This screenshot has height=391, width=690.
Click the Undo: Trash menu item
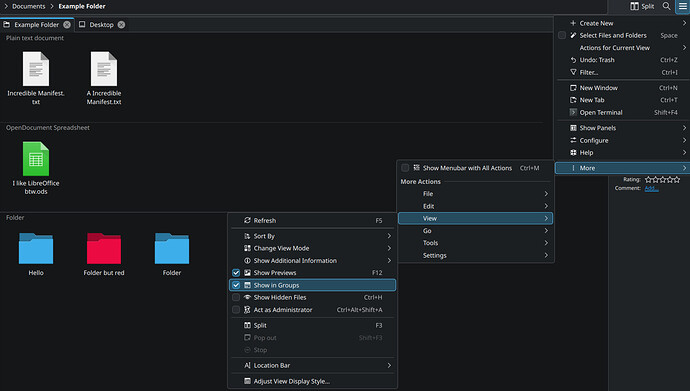pos(622,60)
